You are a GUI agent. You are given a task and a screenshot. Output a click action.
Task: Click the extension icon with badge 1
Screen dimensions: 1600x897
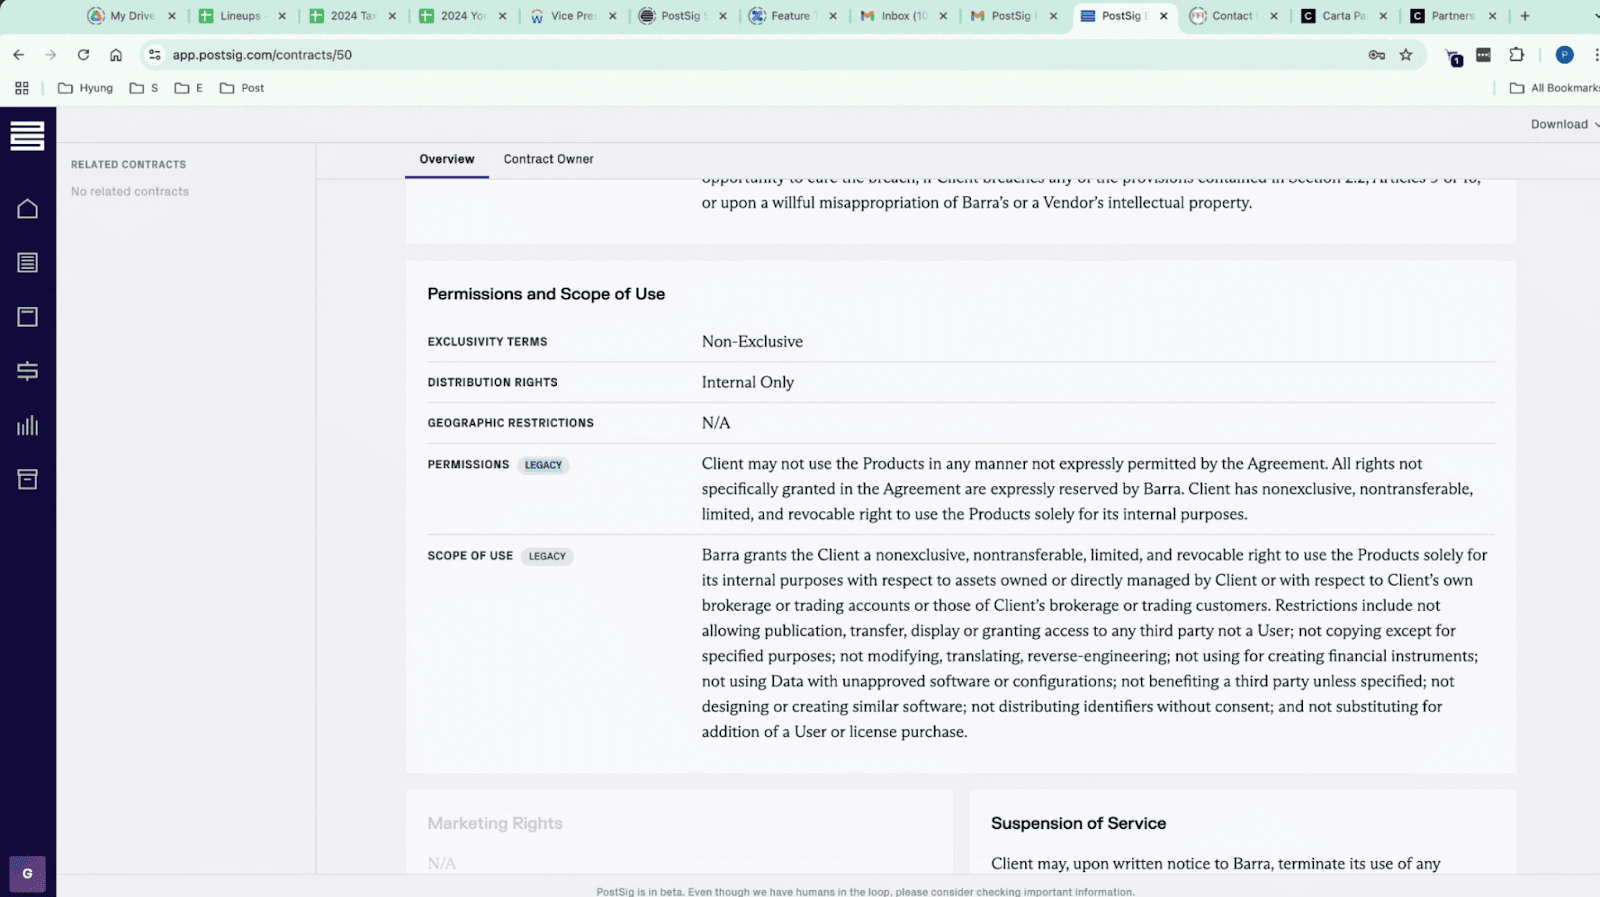[1453, 57]
